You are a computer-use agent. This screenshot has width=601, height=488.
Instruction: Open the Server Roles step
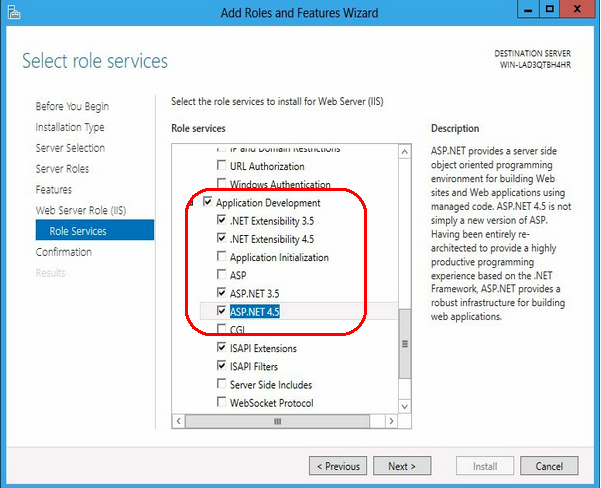[62, 169]
